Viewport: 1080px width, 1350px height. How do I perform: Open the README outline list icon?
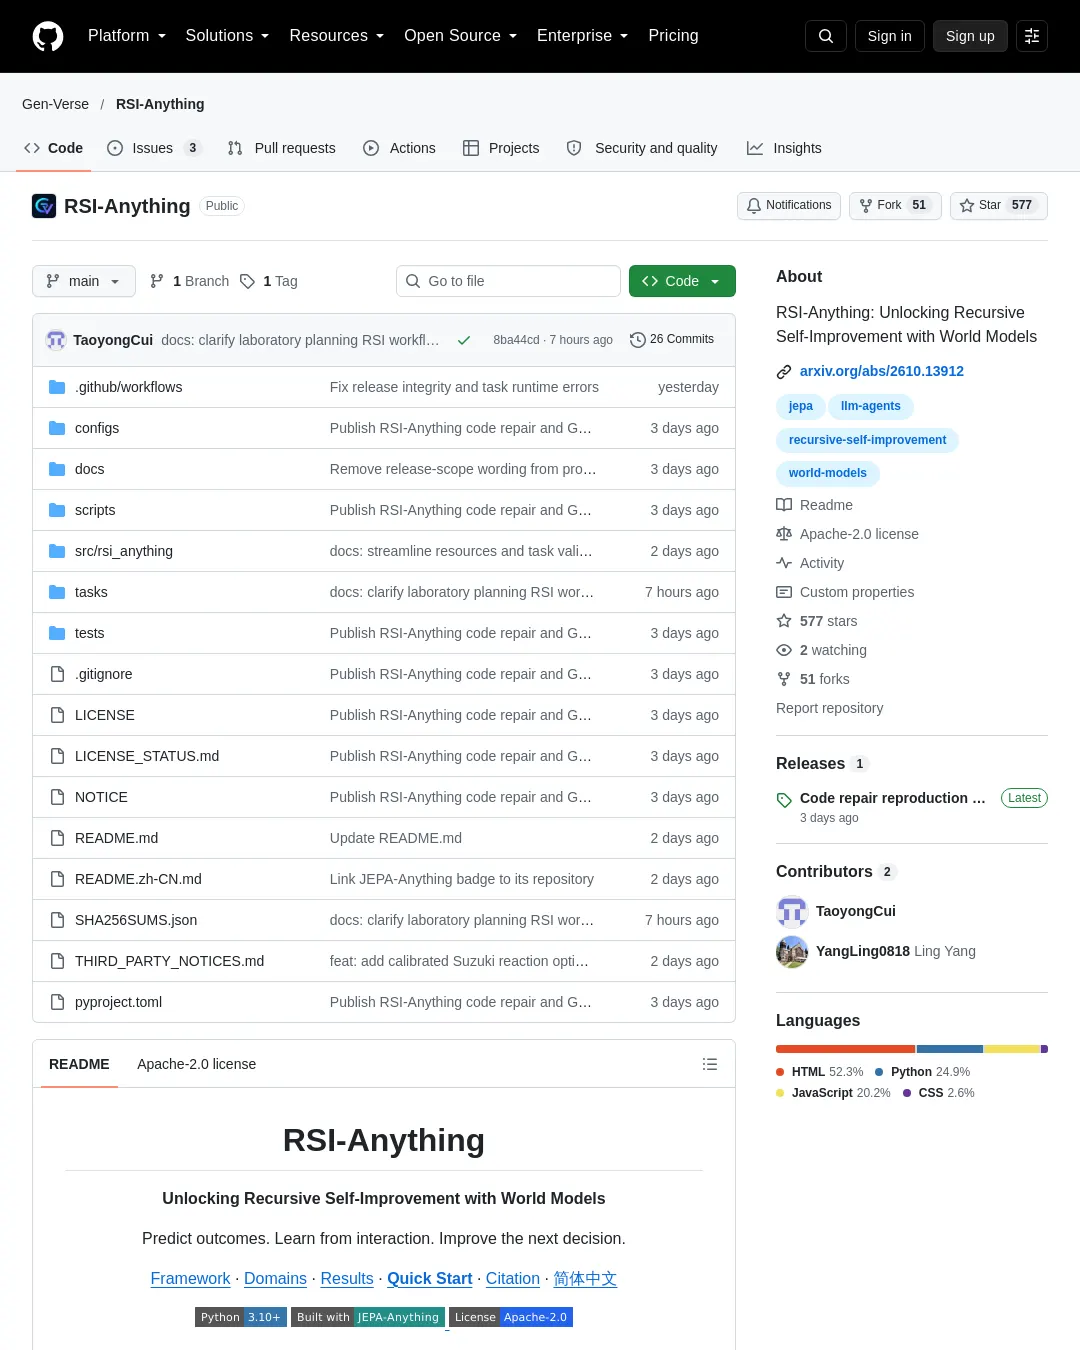[x=710, y=1064]
